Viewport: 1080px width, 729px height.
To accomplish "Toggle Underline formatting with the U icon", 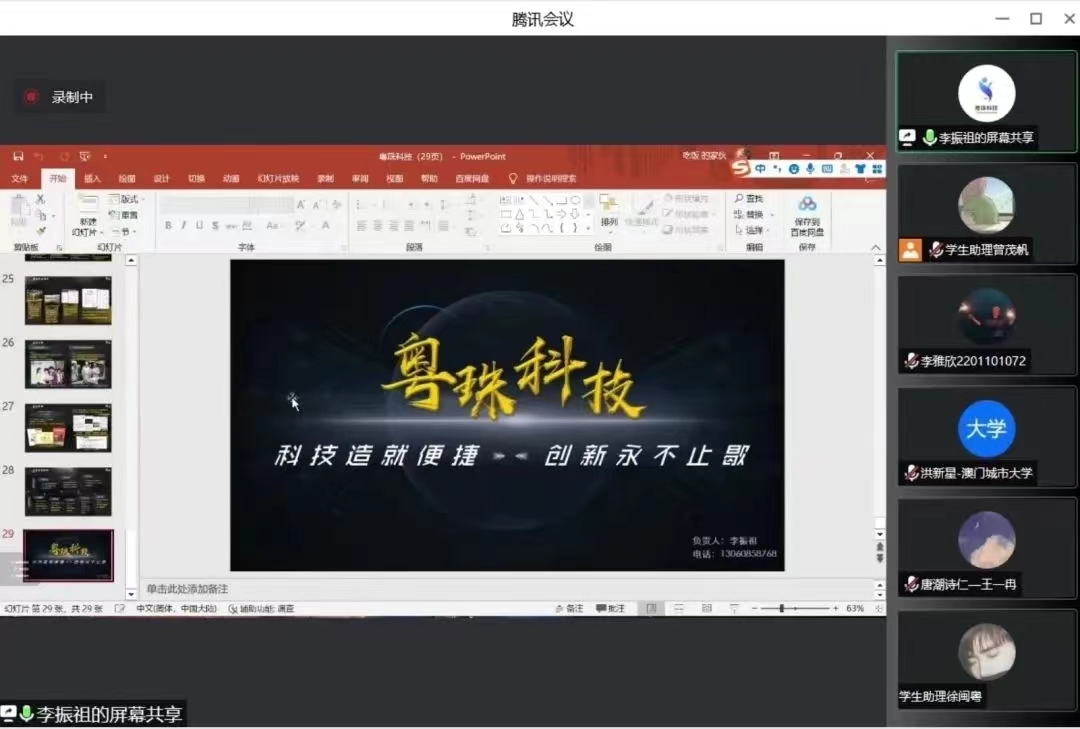I will click(199, 225).
